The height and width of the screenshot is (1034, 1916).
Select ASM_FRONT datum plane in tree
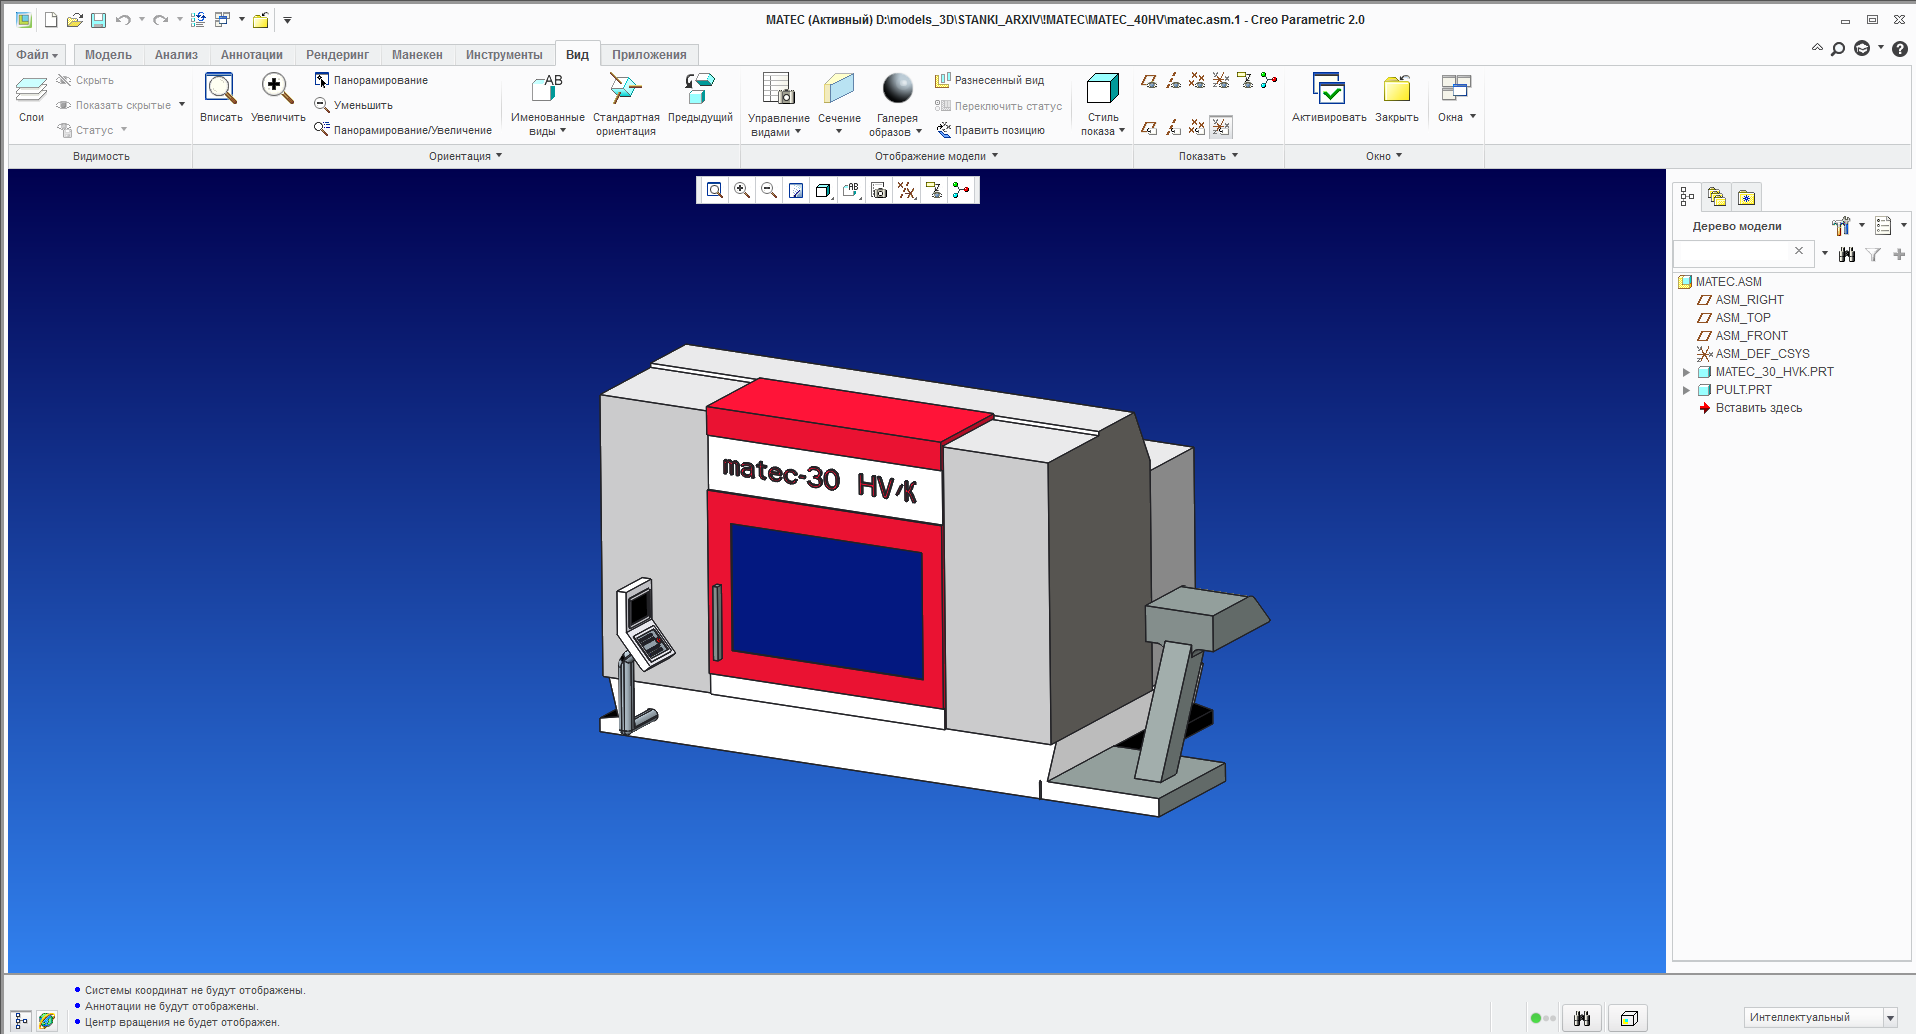[x=1751, y=336]
